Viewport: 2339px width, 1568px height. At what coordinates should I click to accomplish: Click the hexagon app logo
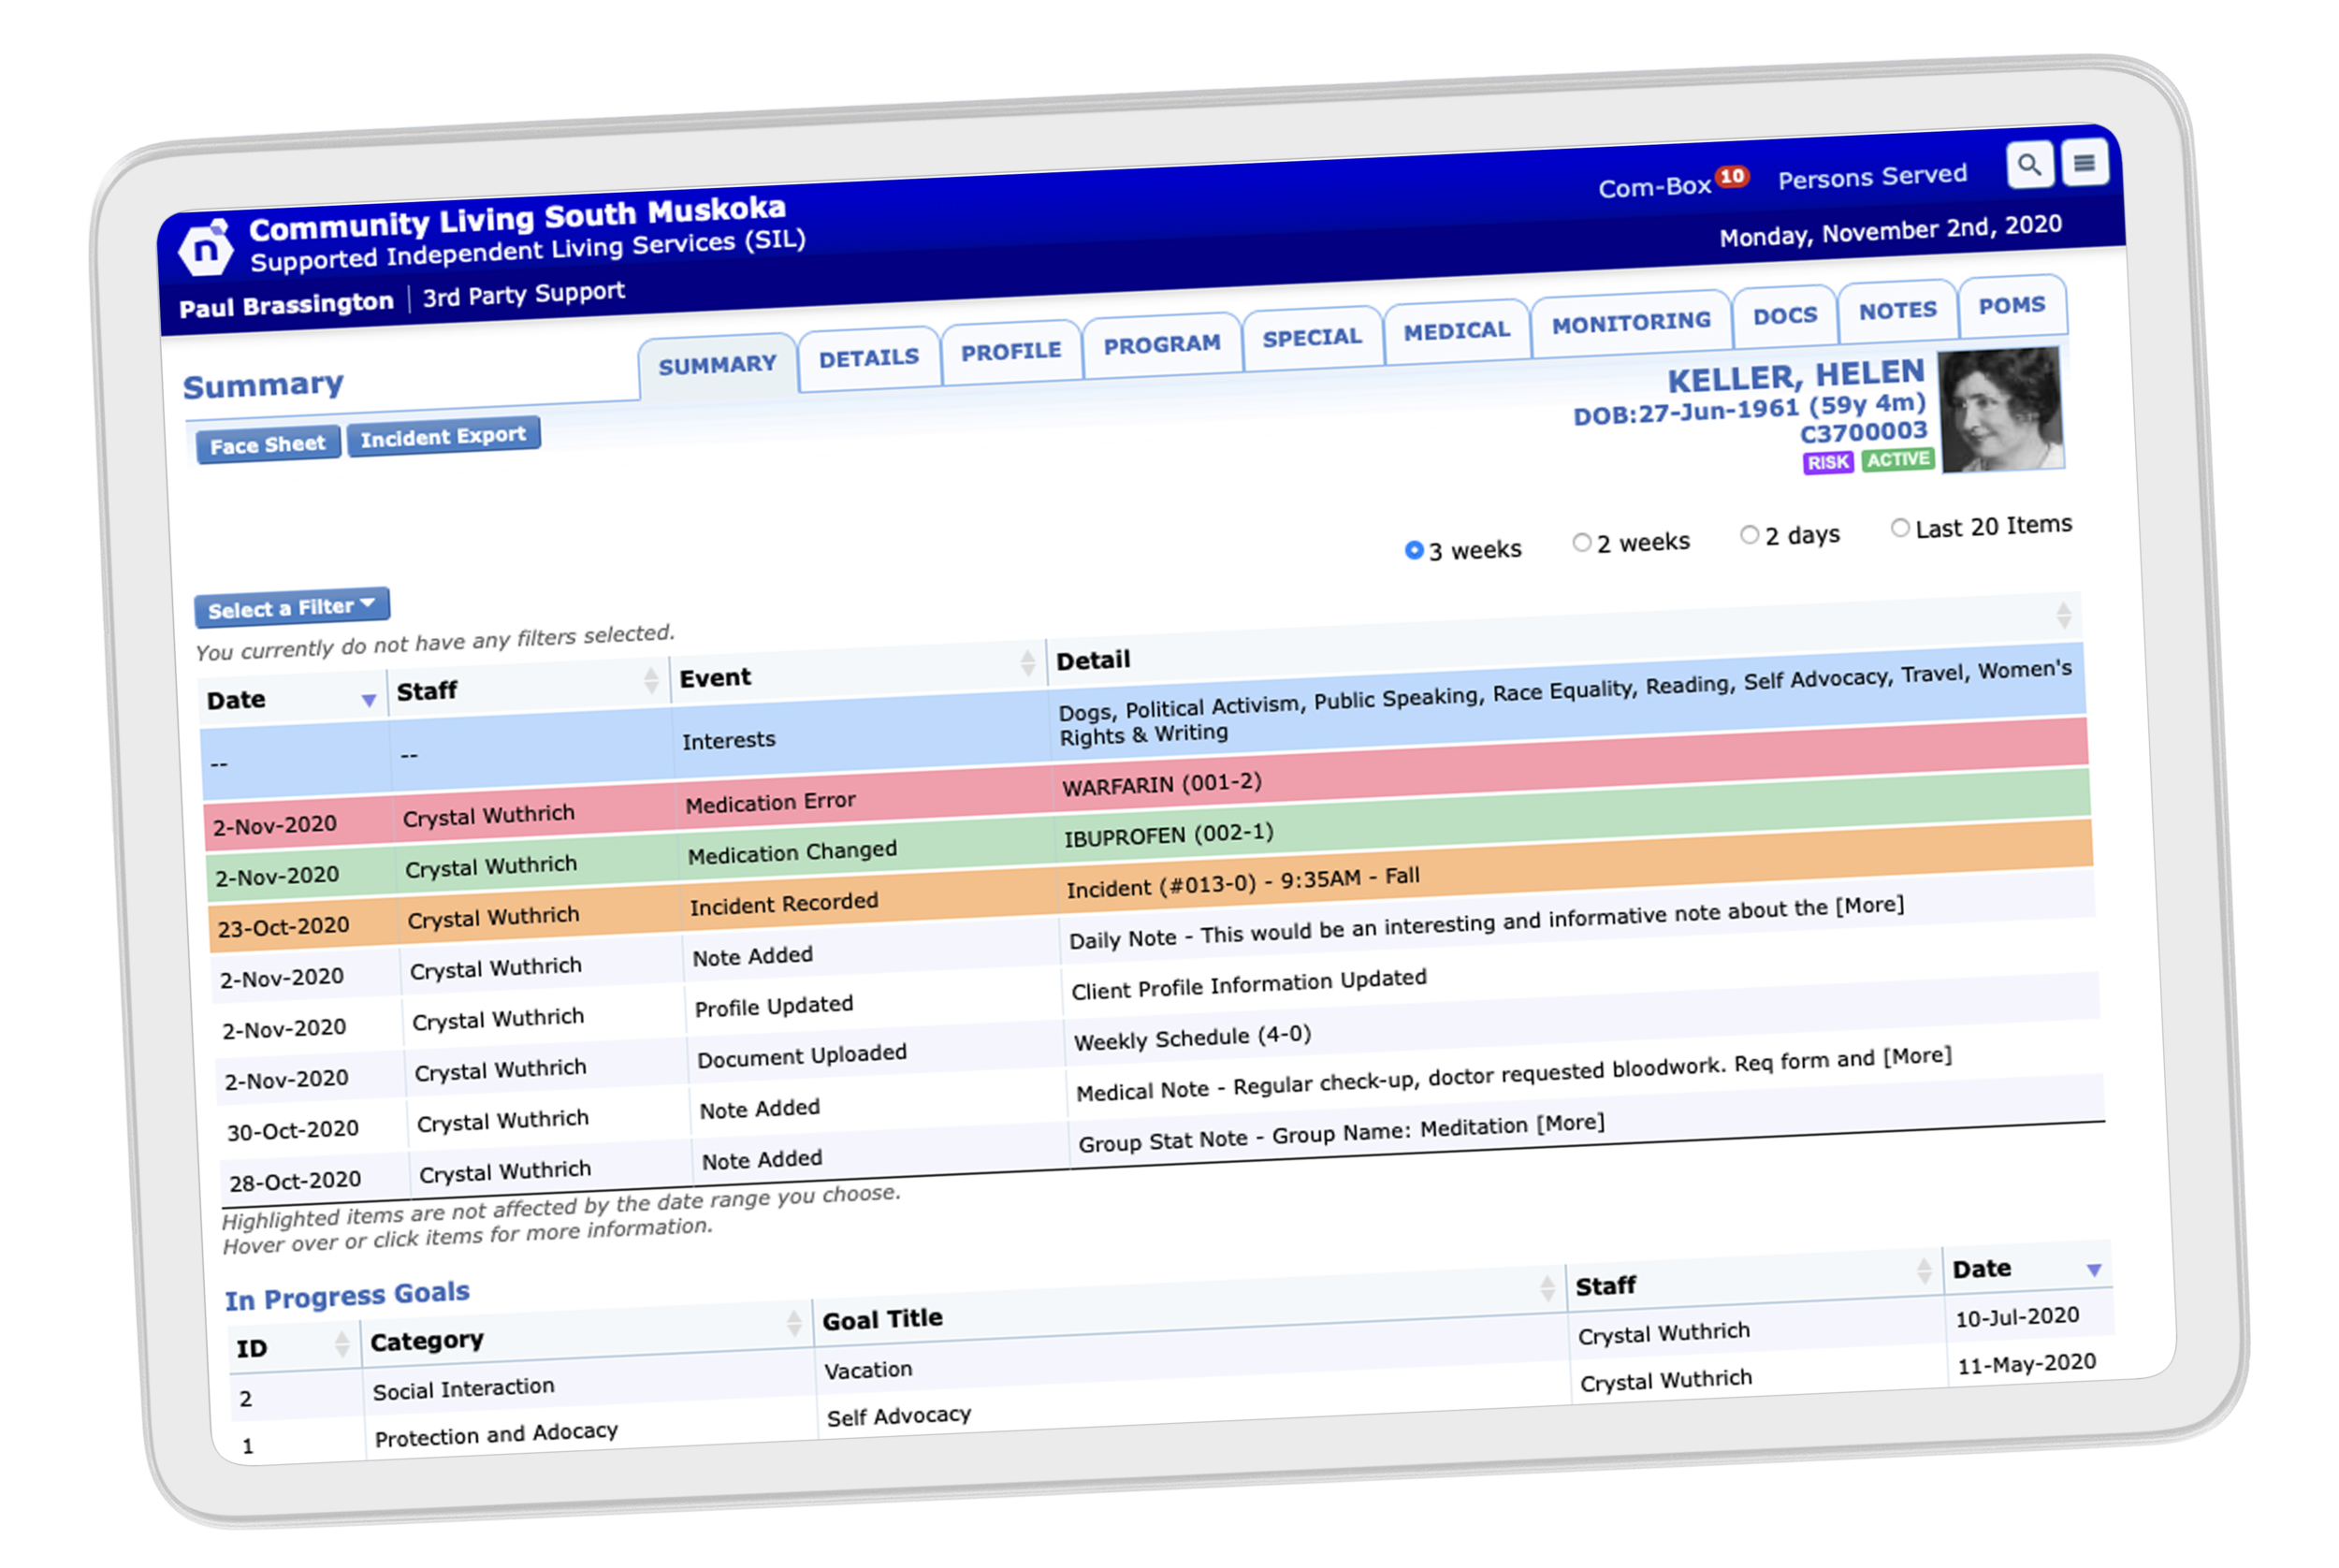(x=205, y=249)
